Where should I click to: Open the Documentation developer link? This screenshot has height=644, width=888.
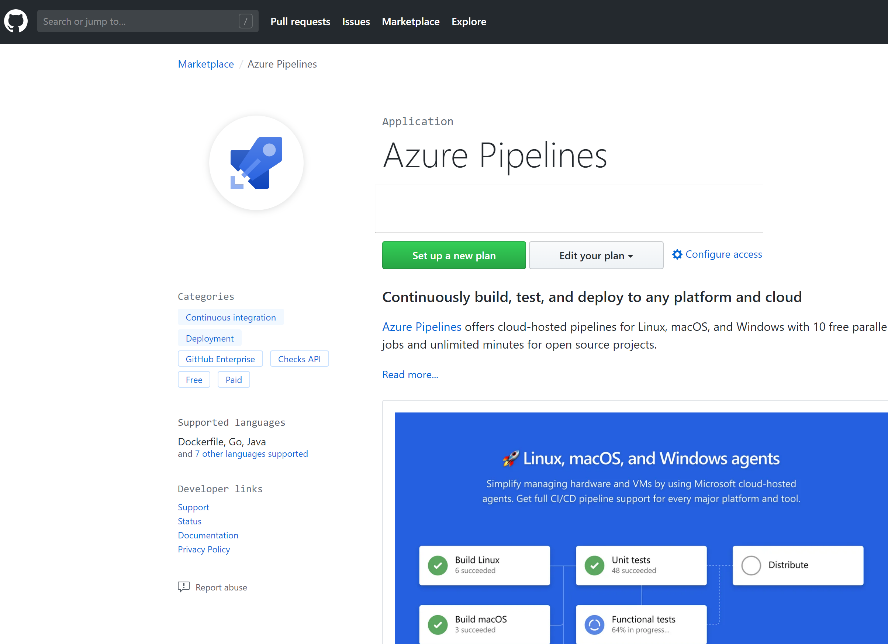tap(208, 535)
